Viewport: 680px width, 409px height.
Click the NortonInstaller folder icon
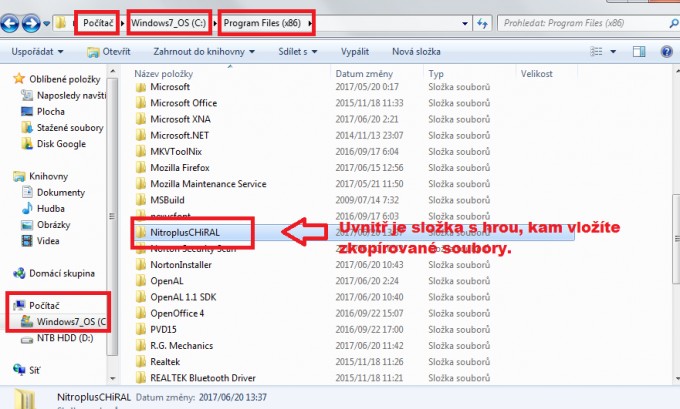tap(141, 265)
